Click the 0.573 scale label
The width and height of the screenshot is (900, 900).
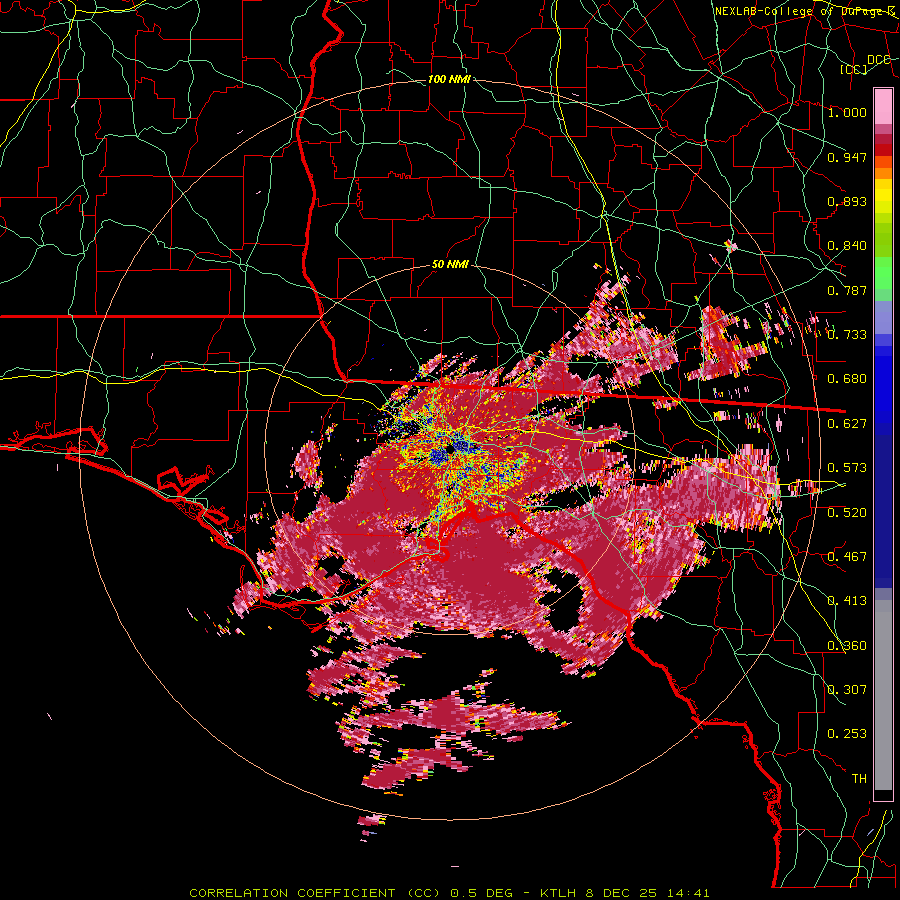(847, 468)
